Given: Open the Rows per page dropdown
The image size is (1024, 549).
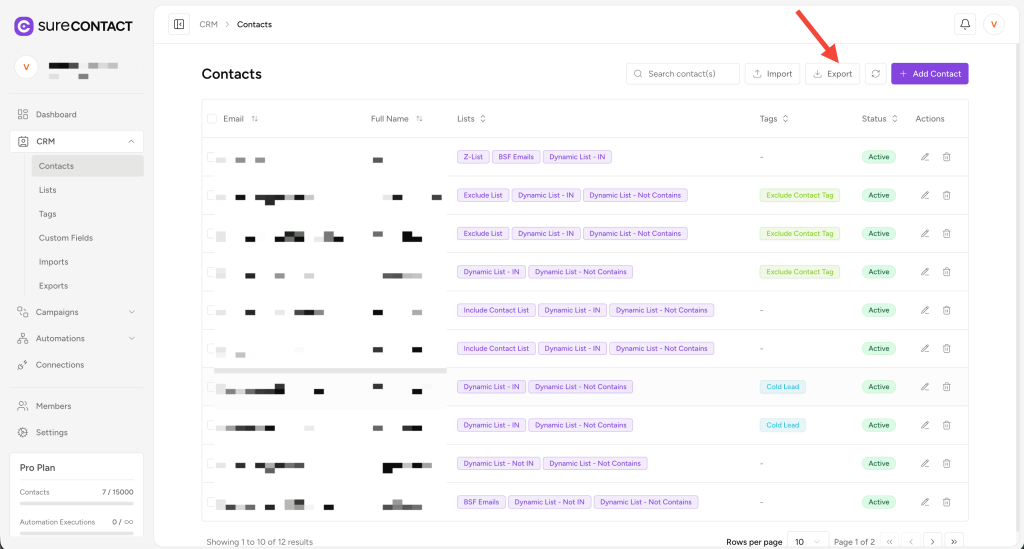Looking at the screenshot, I should (809, 541).
